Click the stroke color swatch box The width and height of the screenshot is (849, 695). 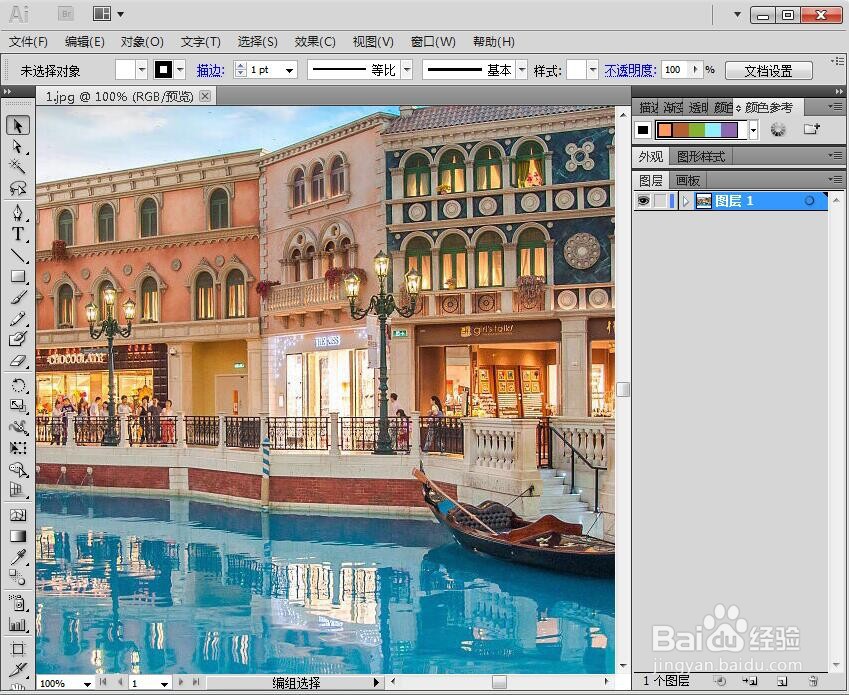coord(164,70)
